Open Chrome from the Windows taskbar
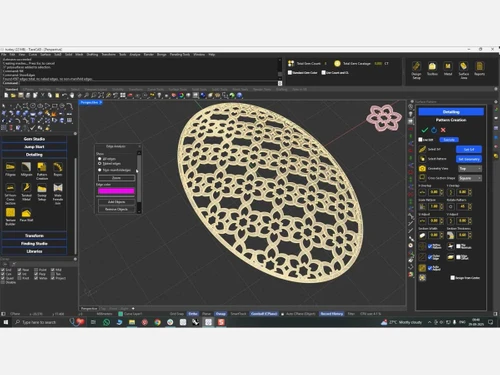This screenshot has height=375, width=500. tap(157, 322)
